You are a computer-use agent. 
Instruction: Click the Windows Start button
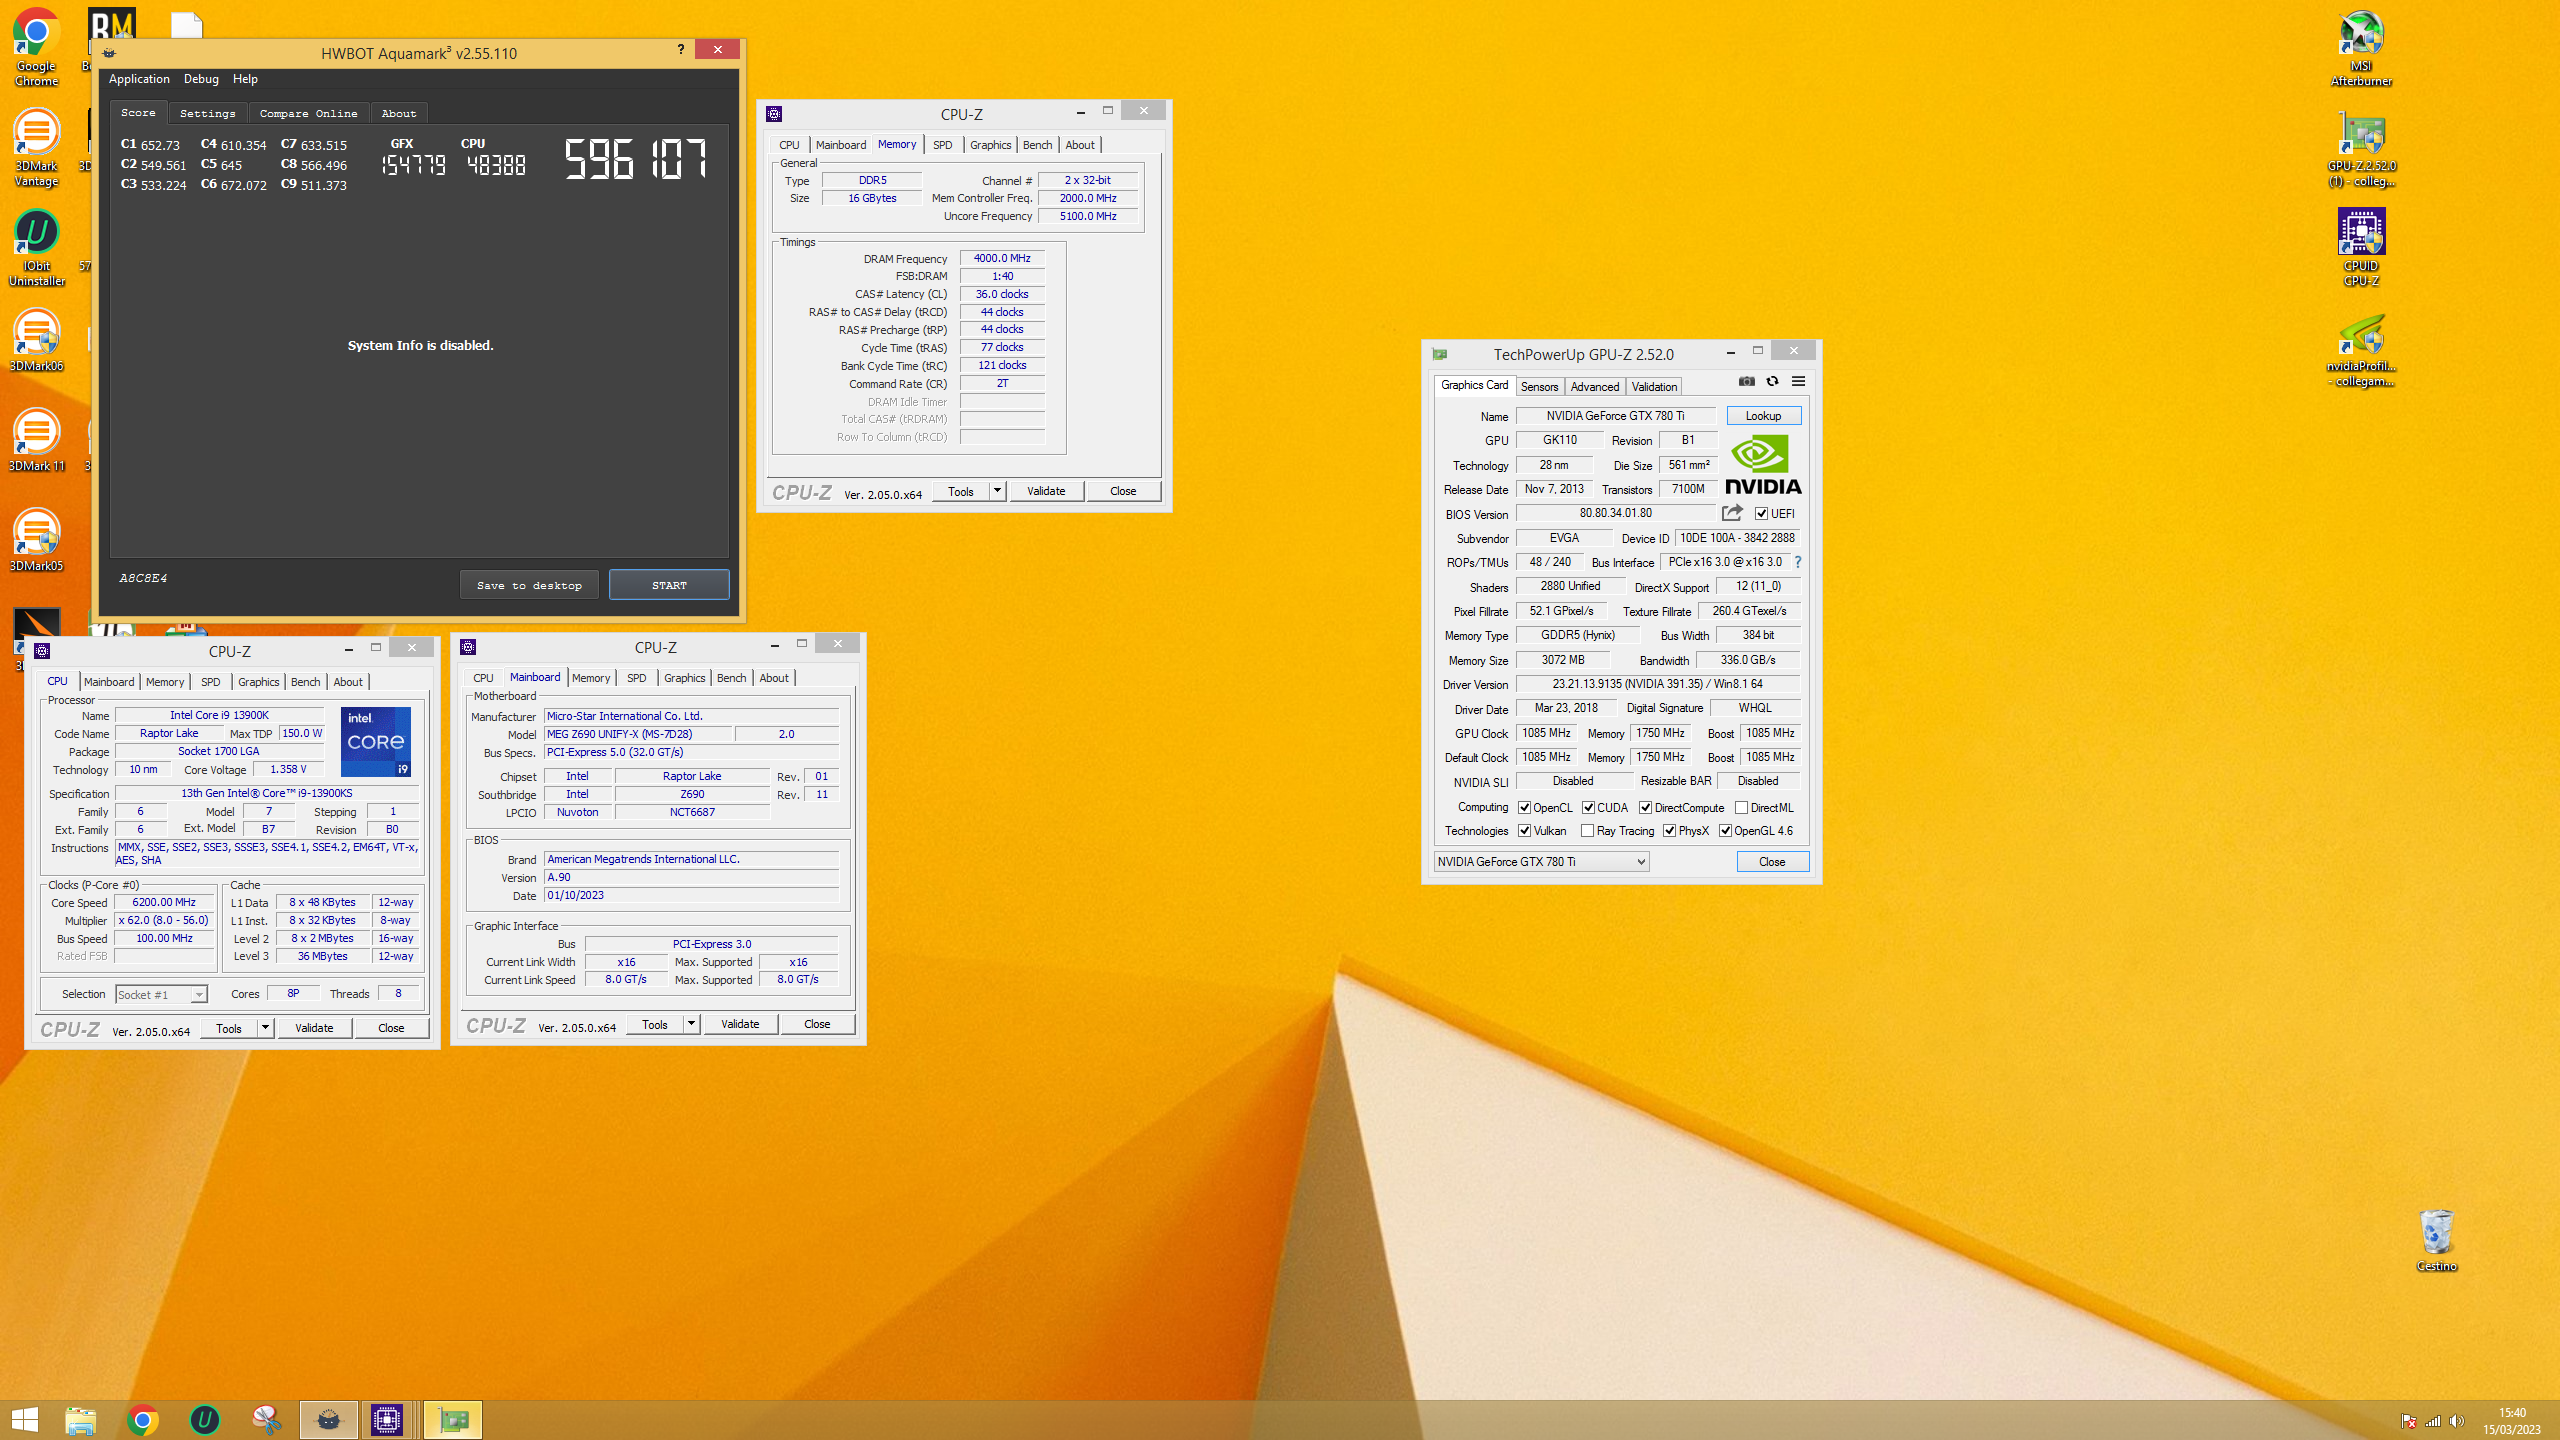point(24,1420)
